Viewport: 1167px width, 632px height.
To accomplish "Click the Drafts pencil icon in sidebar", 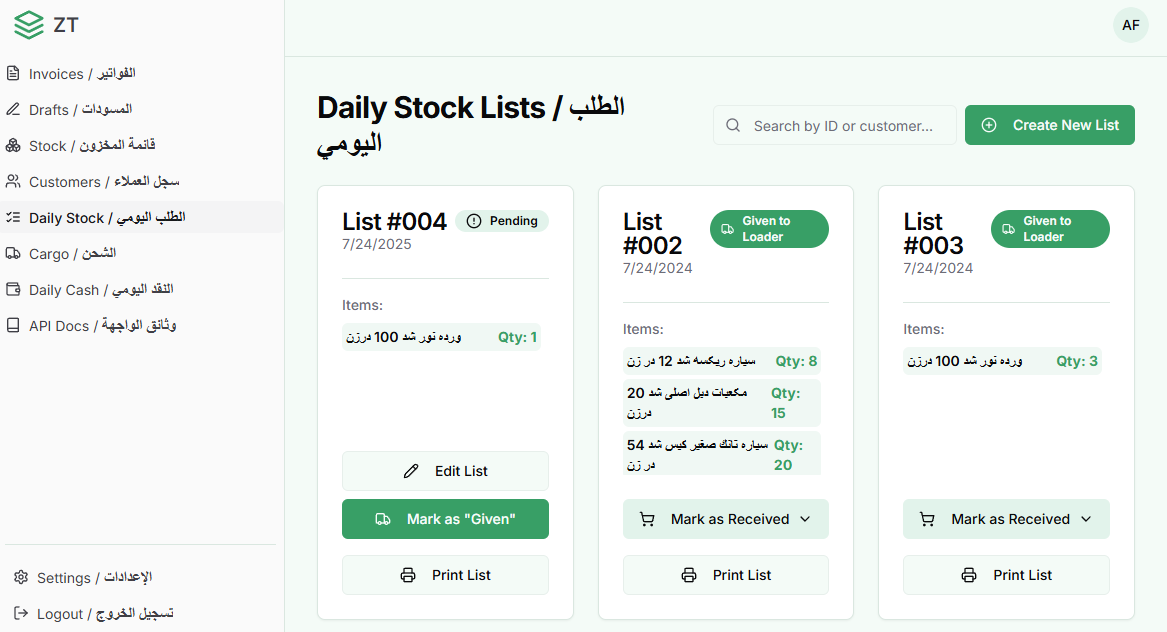I will [x=13, y=109].
